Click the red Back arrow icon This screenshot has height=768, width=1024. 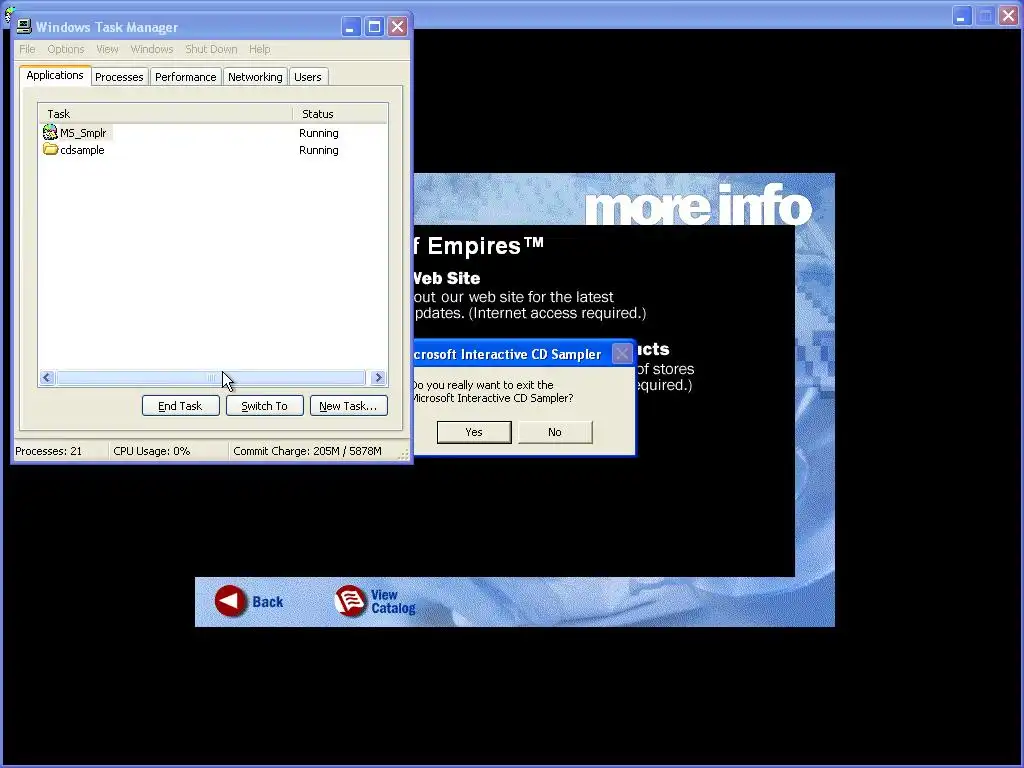click(231, 601)
